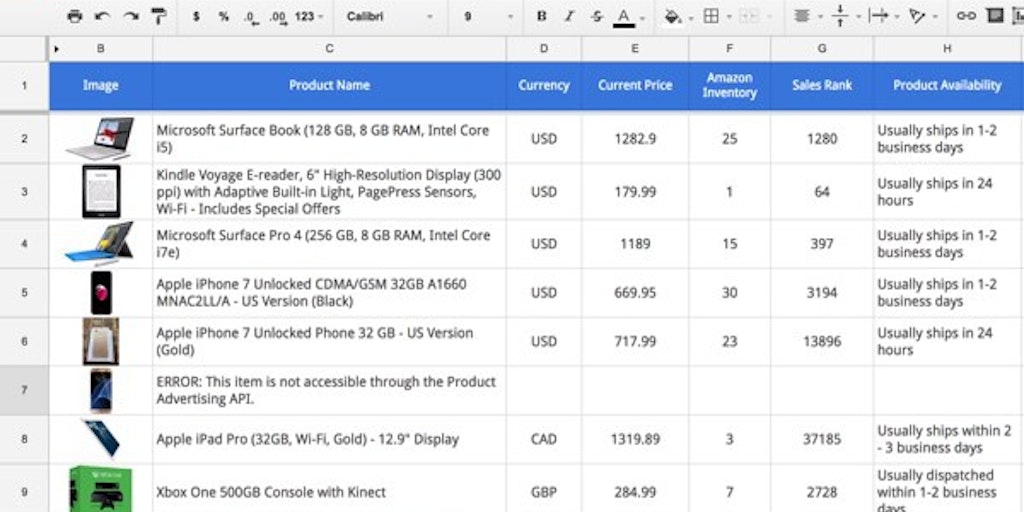Open the Calibri font dropdown
Image resolution: width=1024 pixels, height=512 pixels.
[389, 16]
